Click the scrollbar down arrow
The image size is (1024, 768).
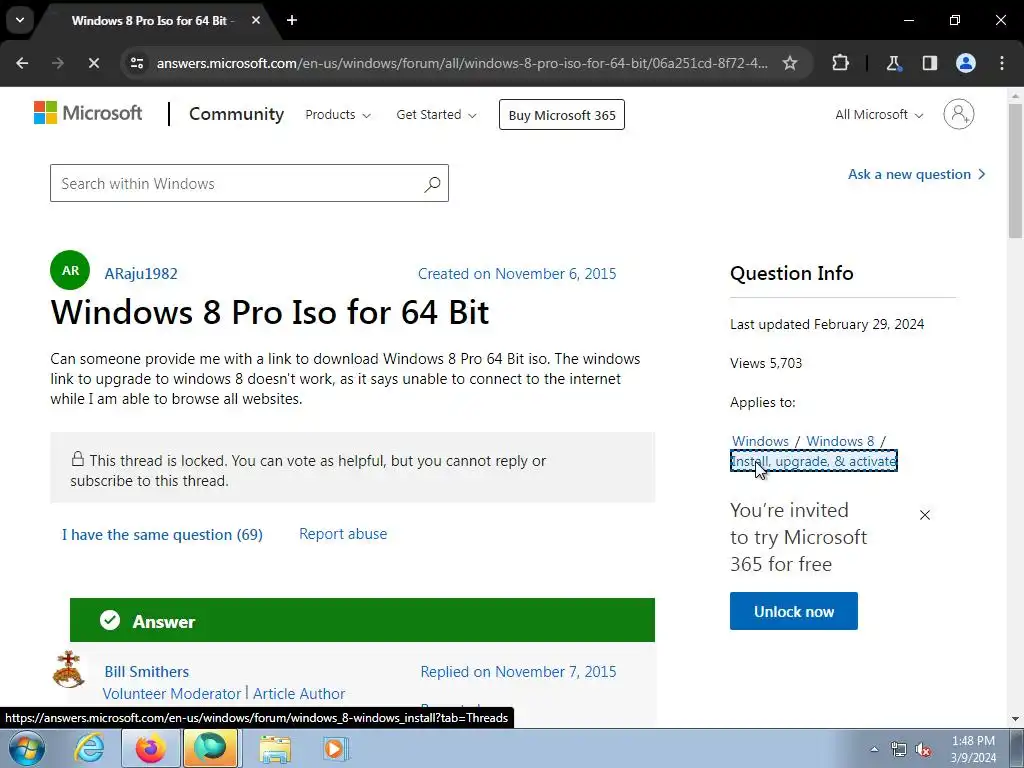click(1016, 719)
